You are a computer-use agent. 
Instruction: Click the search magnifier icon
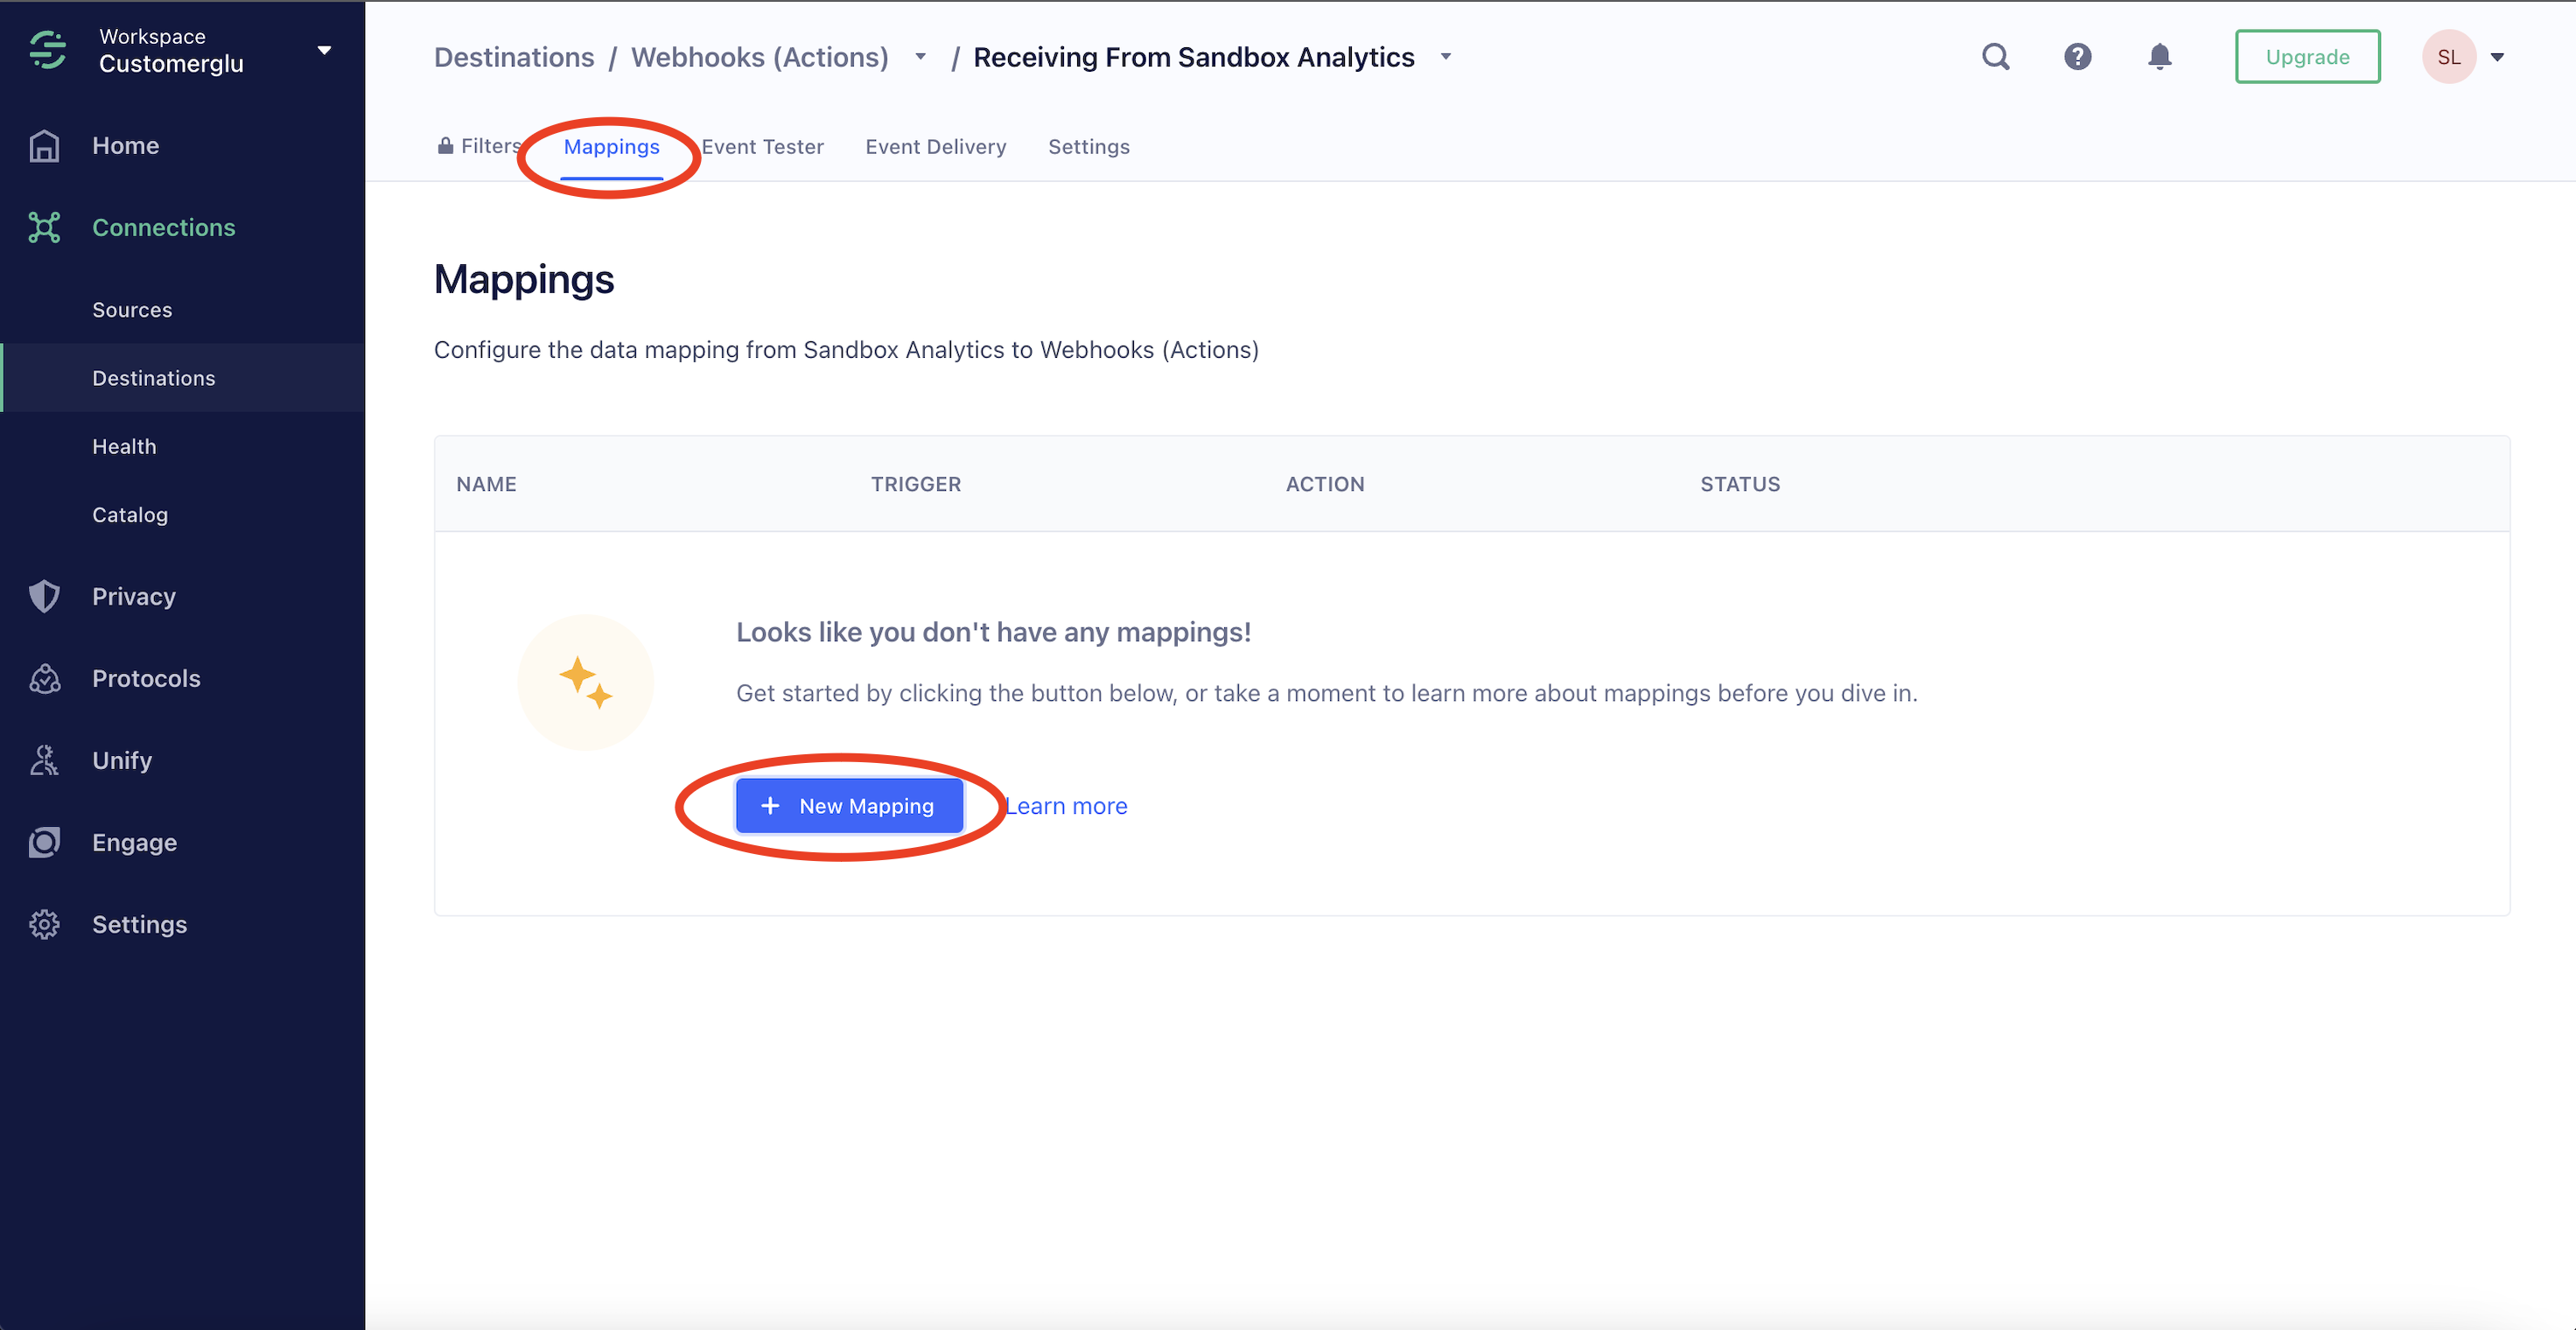[1995, 57]
